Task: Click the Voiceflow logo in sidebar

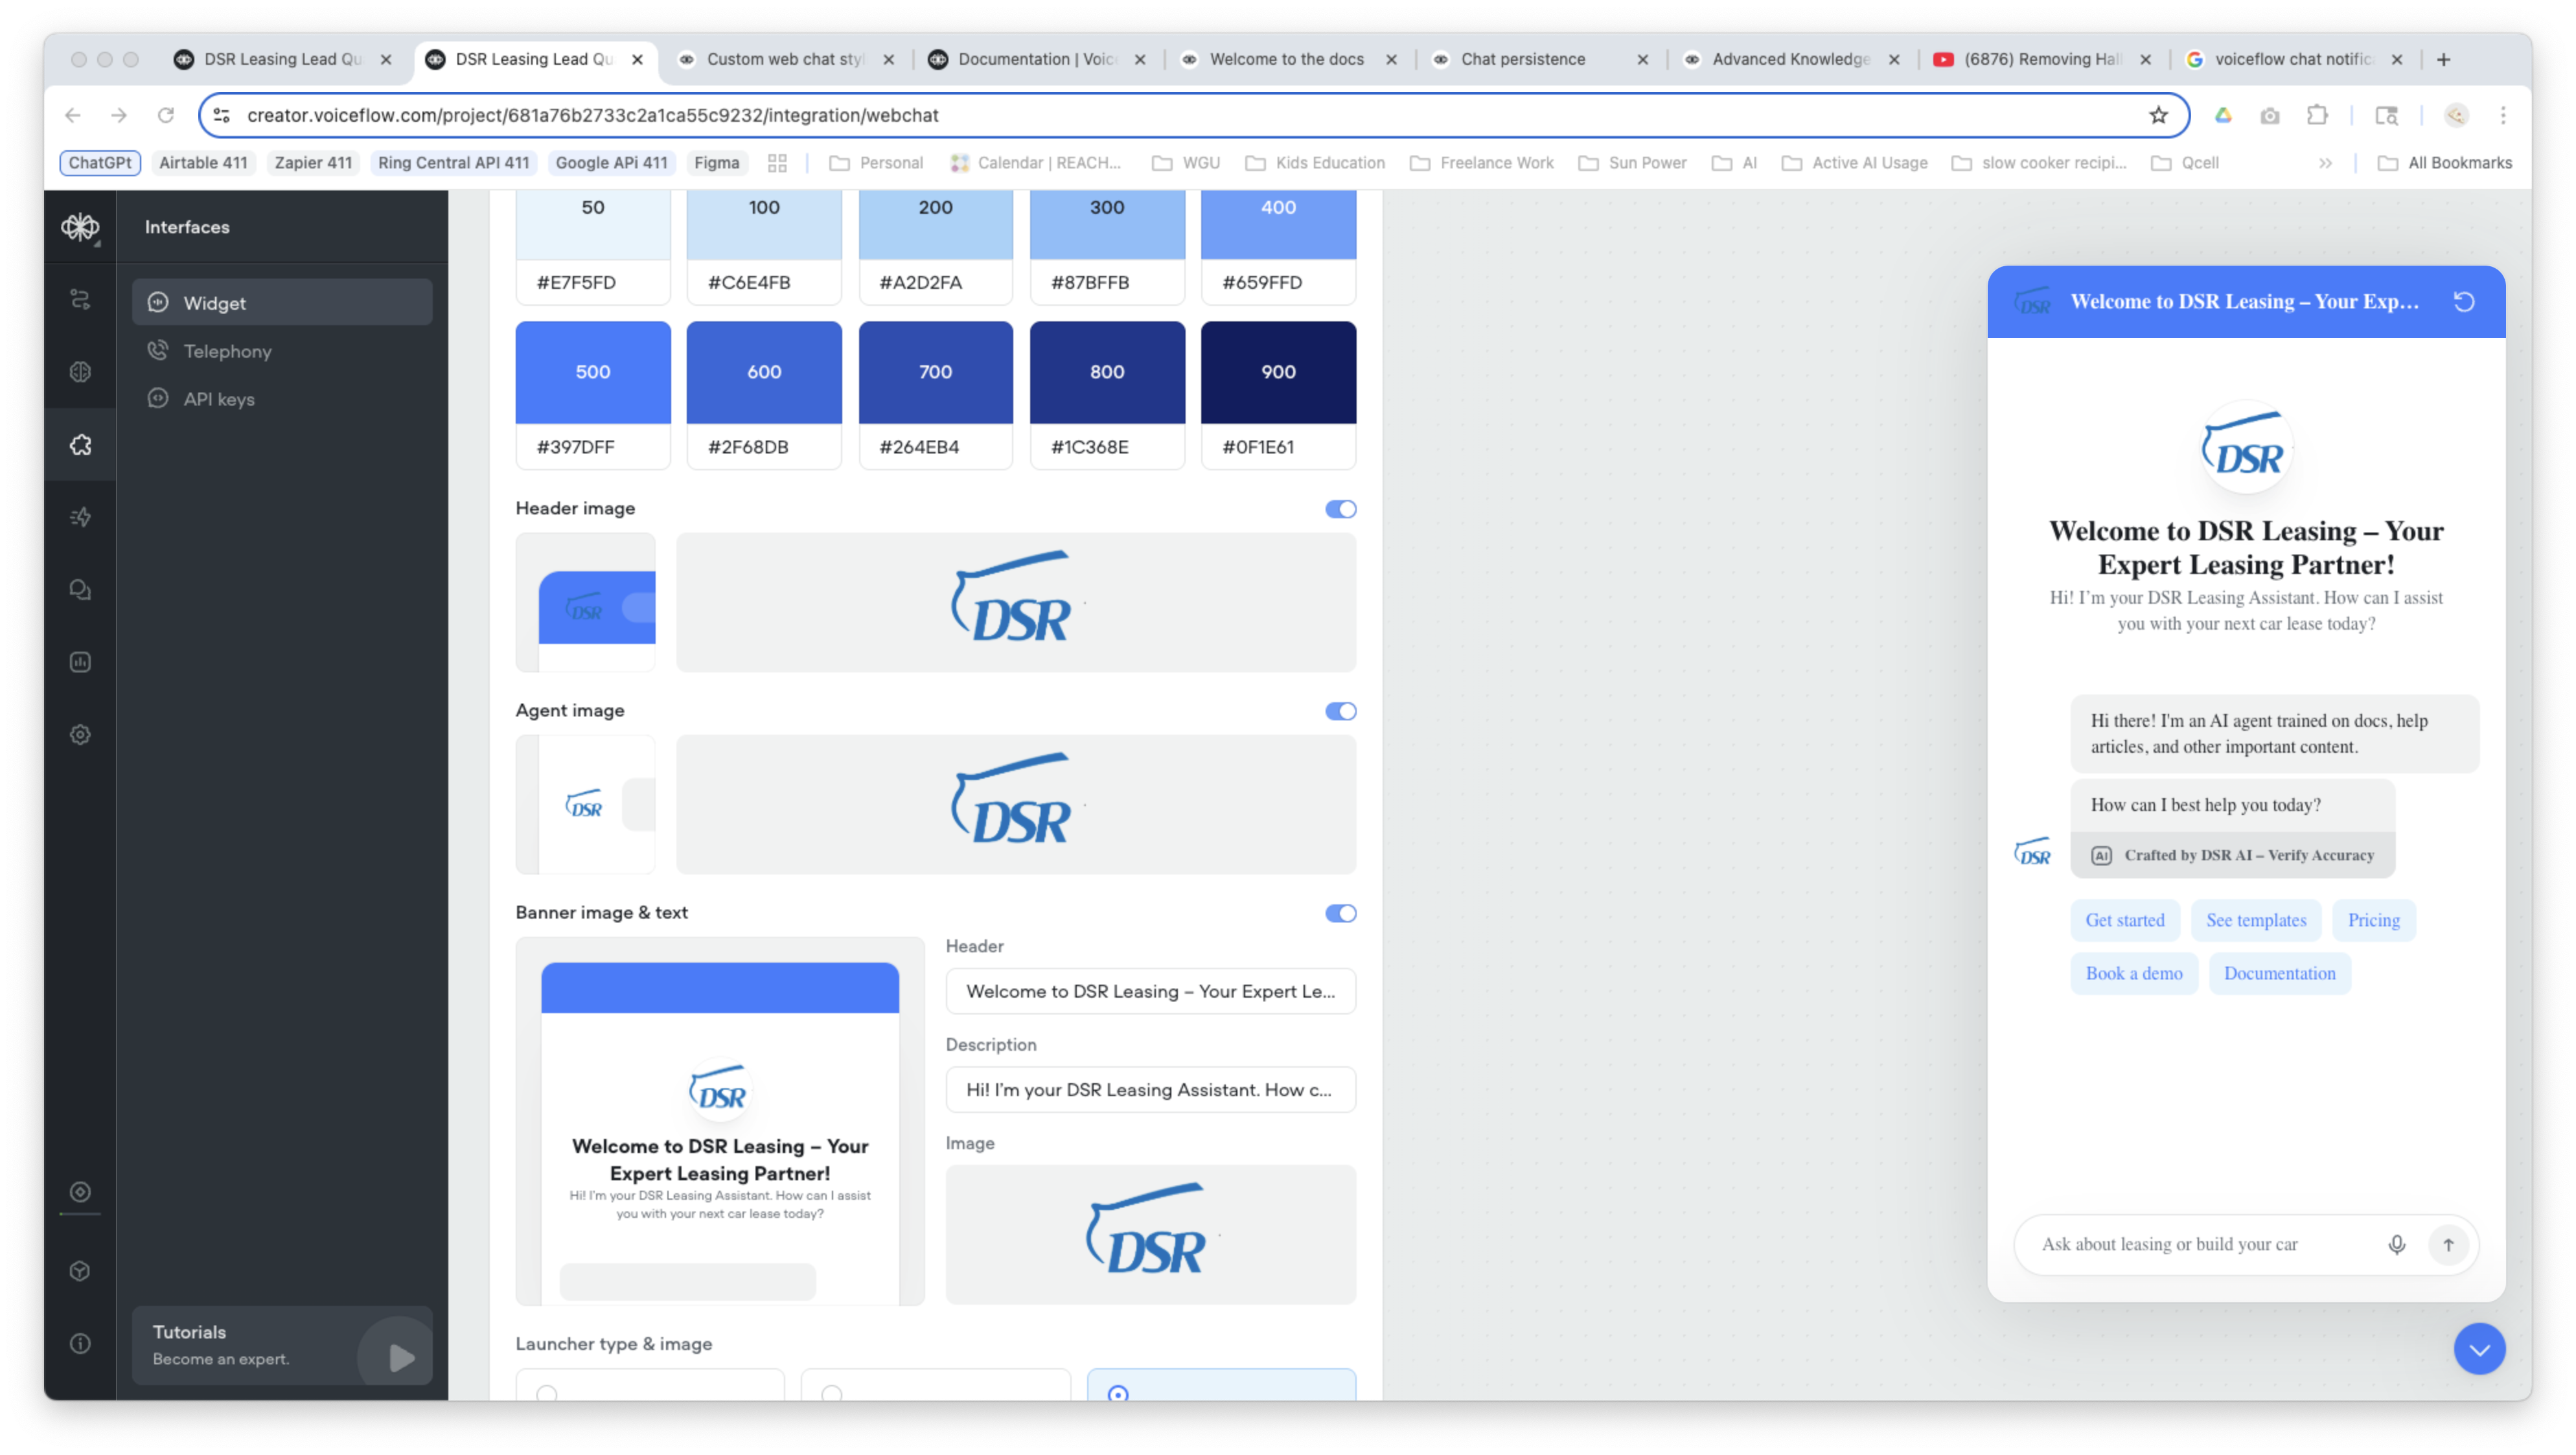Action: click(x=80, y=227)
